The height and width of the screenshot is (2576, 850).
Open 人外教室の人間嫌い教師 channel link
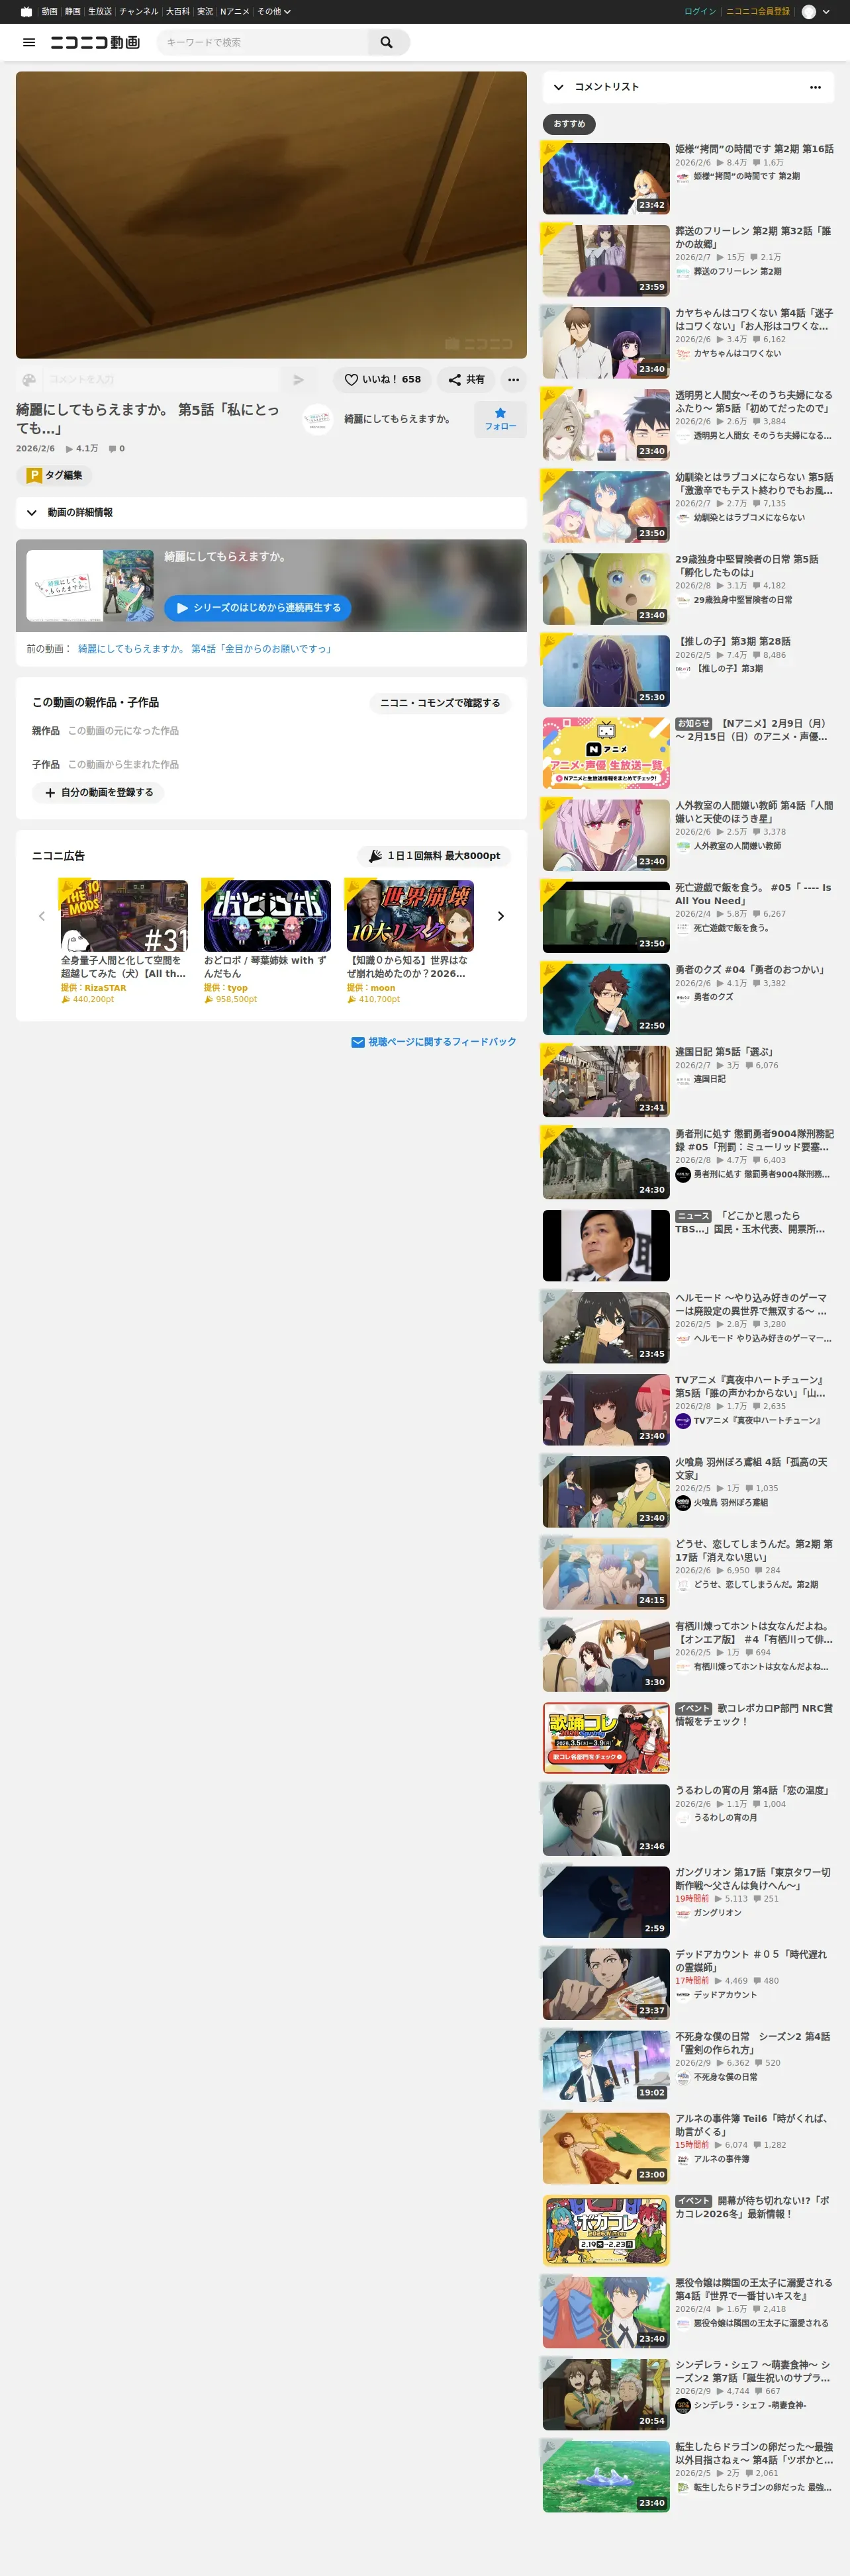(738, 846)
